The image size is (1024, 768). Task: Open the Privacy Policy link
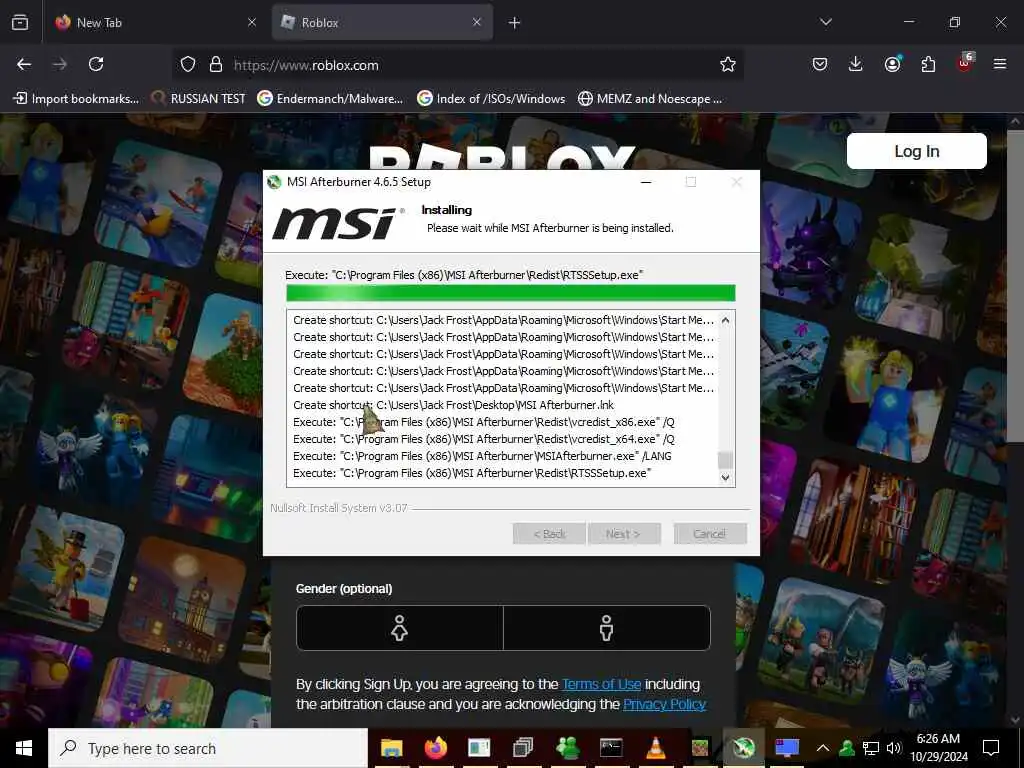pyautogui.click(x=664, y=704)
